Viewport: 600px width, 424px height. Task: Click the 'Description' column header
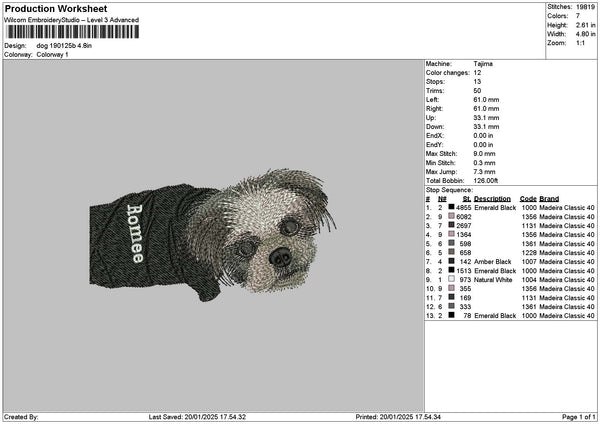(492, 199)
